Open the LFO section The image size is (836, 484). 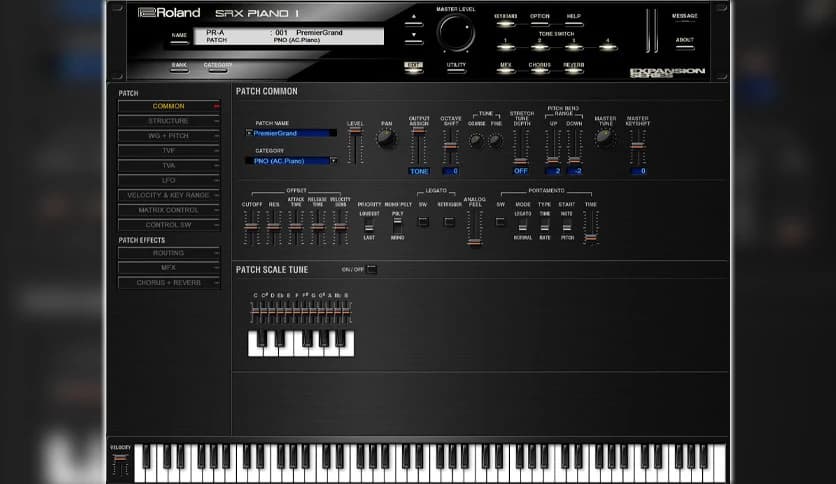(x=169, y=181)
